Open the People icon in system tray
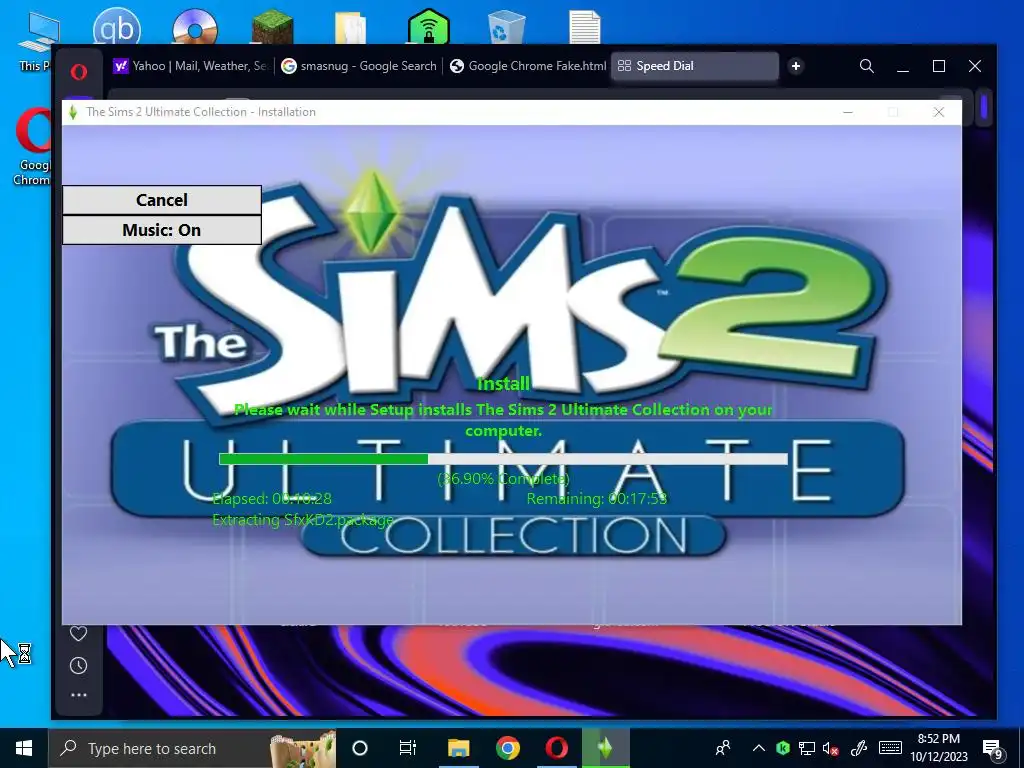 tap(723, 748)
